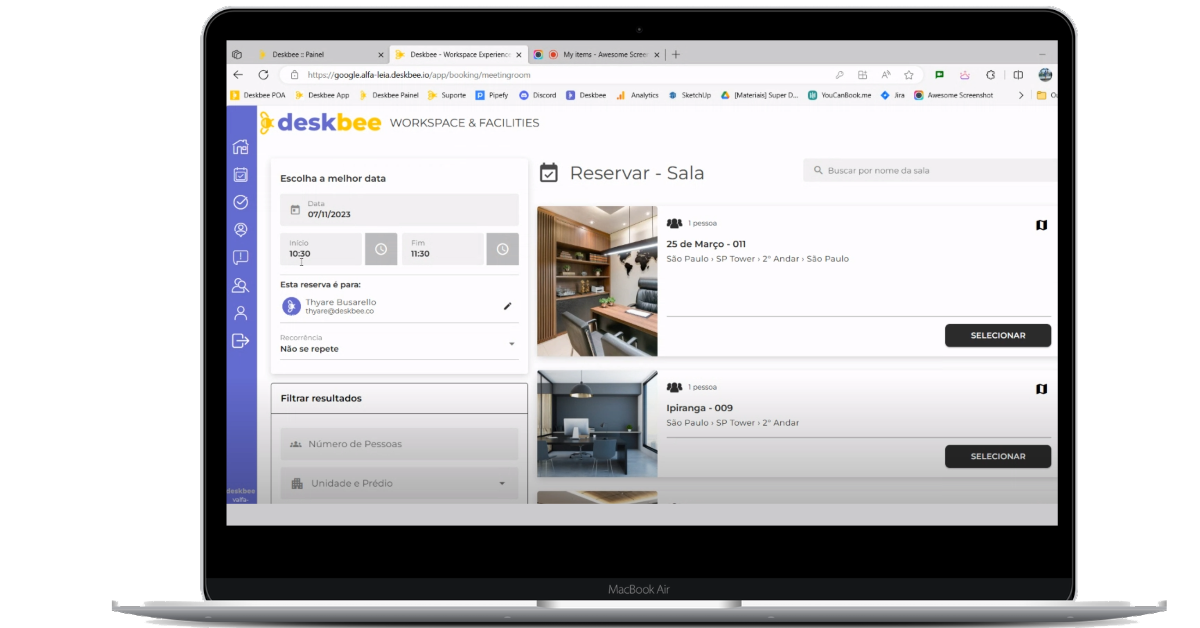Screen dimensions: 1200x628
Task: Open the clock picker for Fim time
Action: 502,248
